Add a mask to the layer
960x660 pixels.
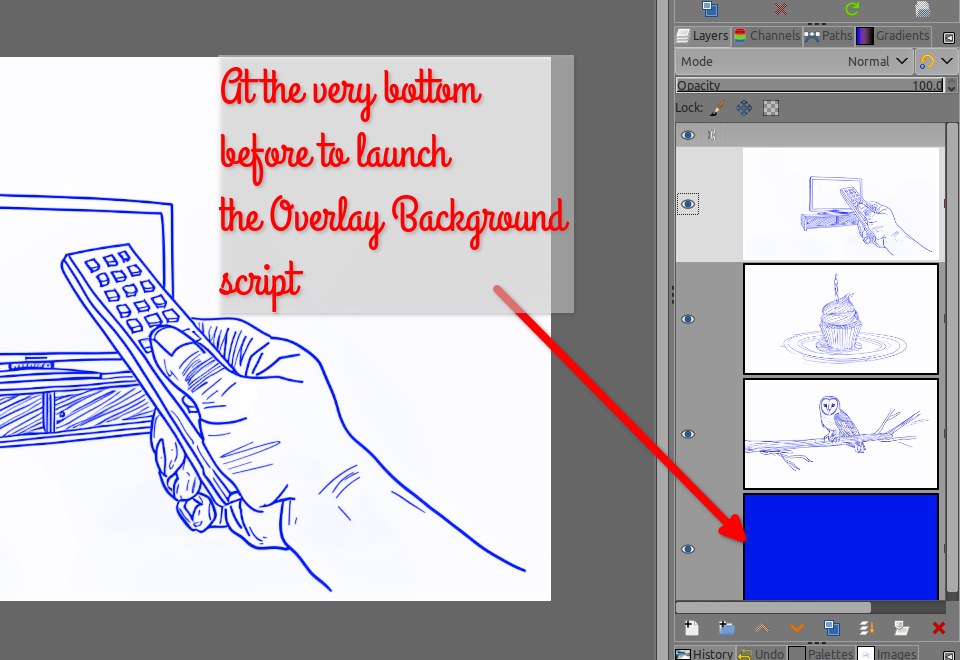(x=902, y=628)
